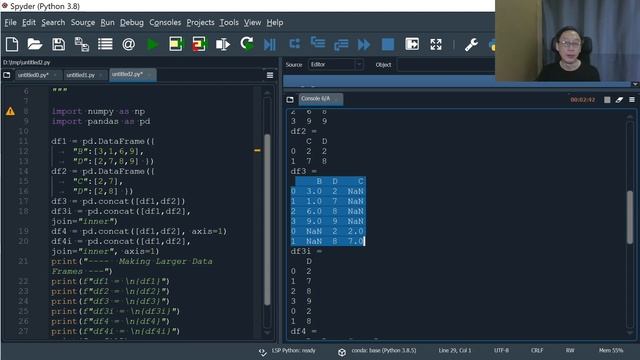Open the editor pane options hamburger menu

pos(270,75)
